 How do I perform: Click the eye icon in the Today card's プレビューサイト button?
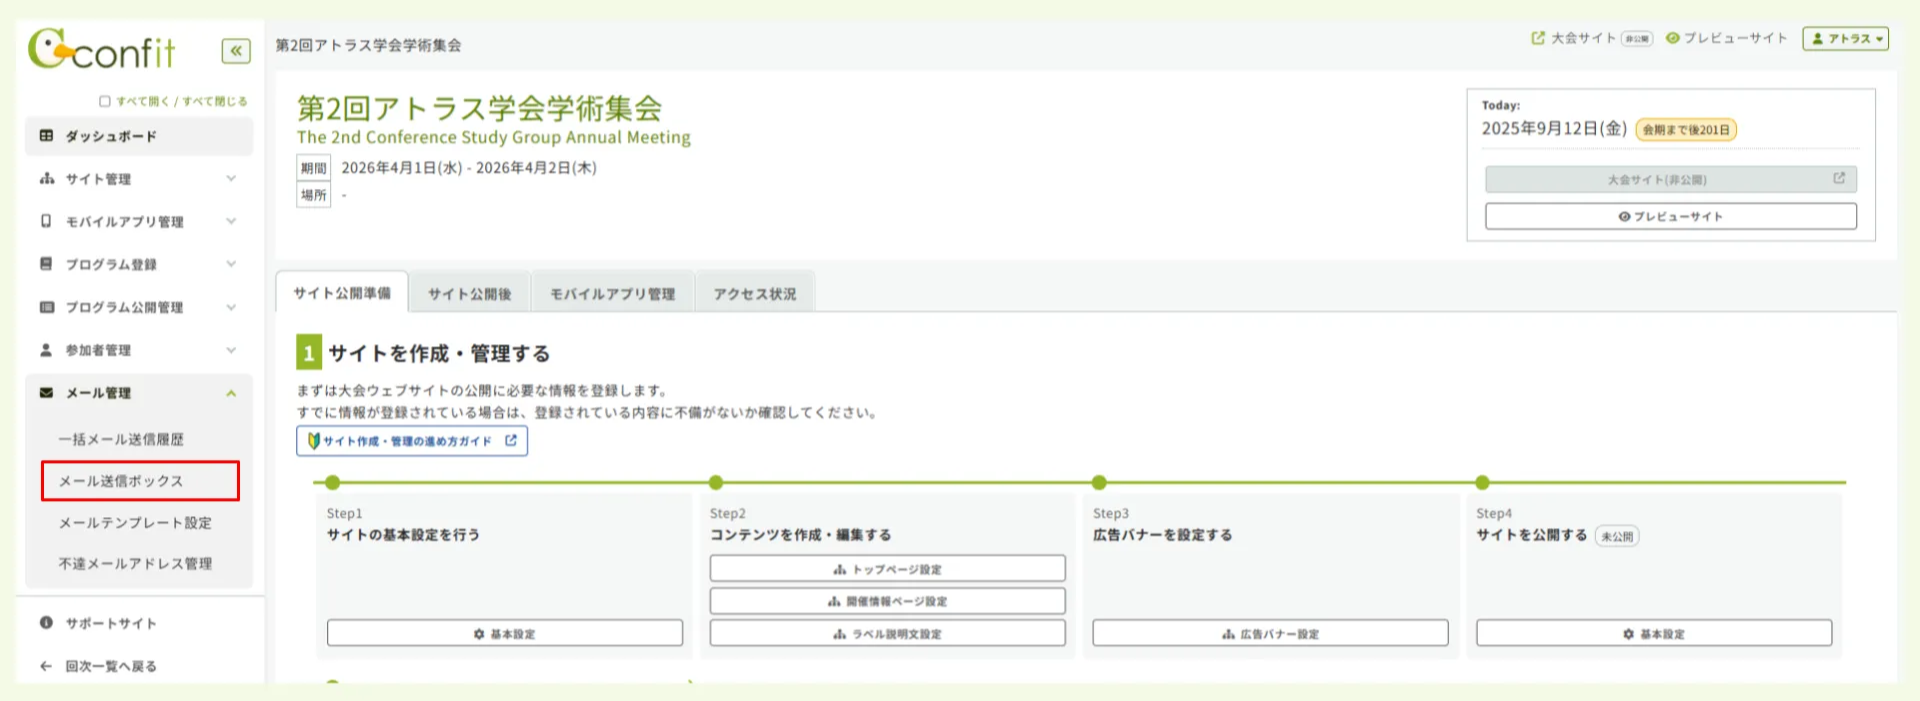[1624, 216]
